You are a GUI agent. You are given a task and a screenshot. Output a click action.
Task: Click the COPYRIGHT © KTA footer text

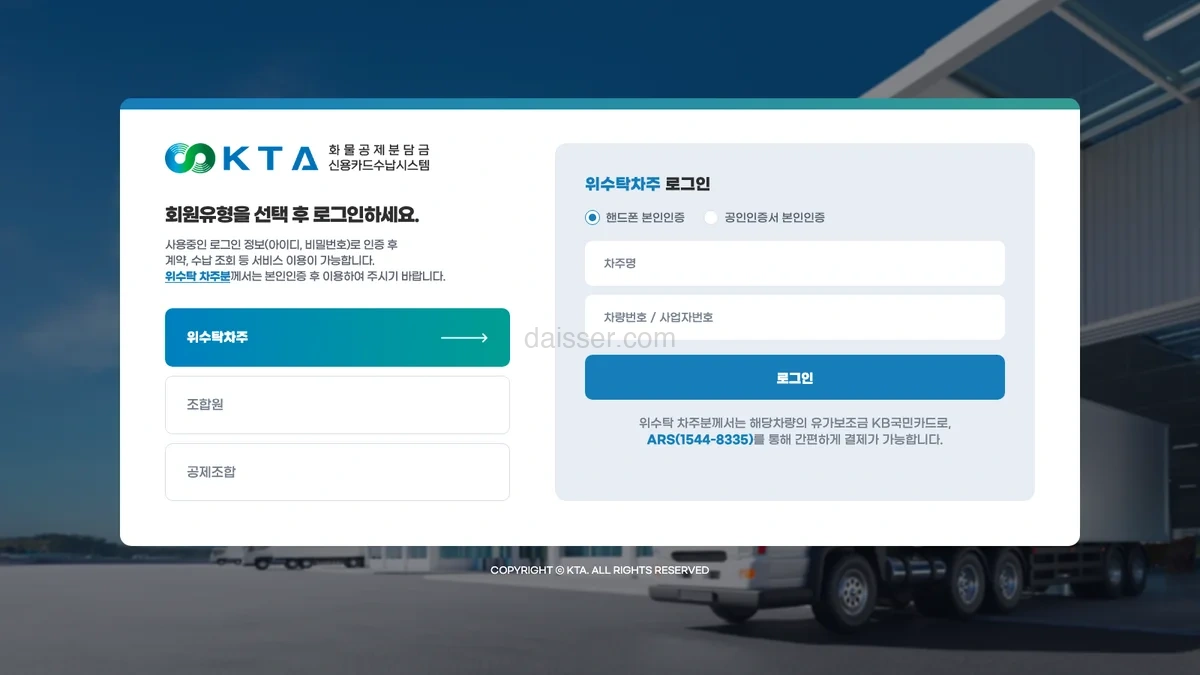click(x=600, y=570)
